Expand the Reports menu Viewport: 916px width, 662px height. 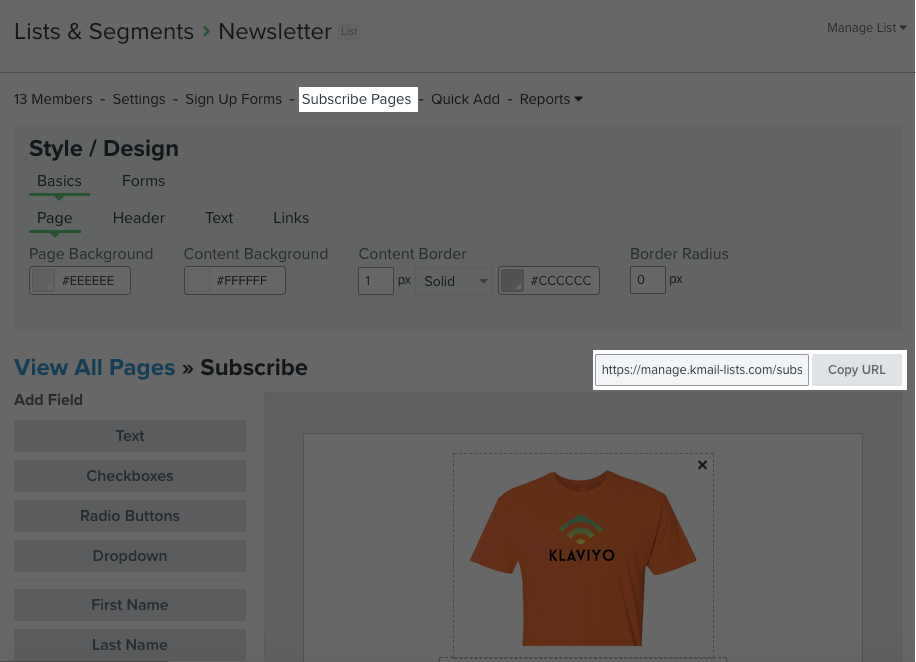(551, 99)
